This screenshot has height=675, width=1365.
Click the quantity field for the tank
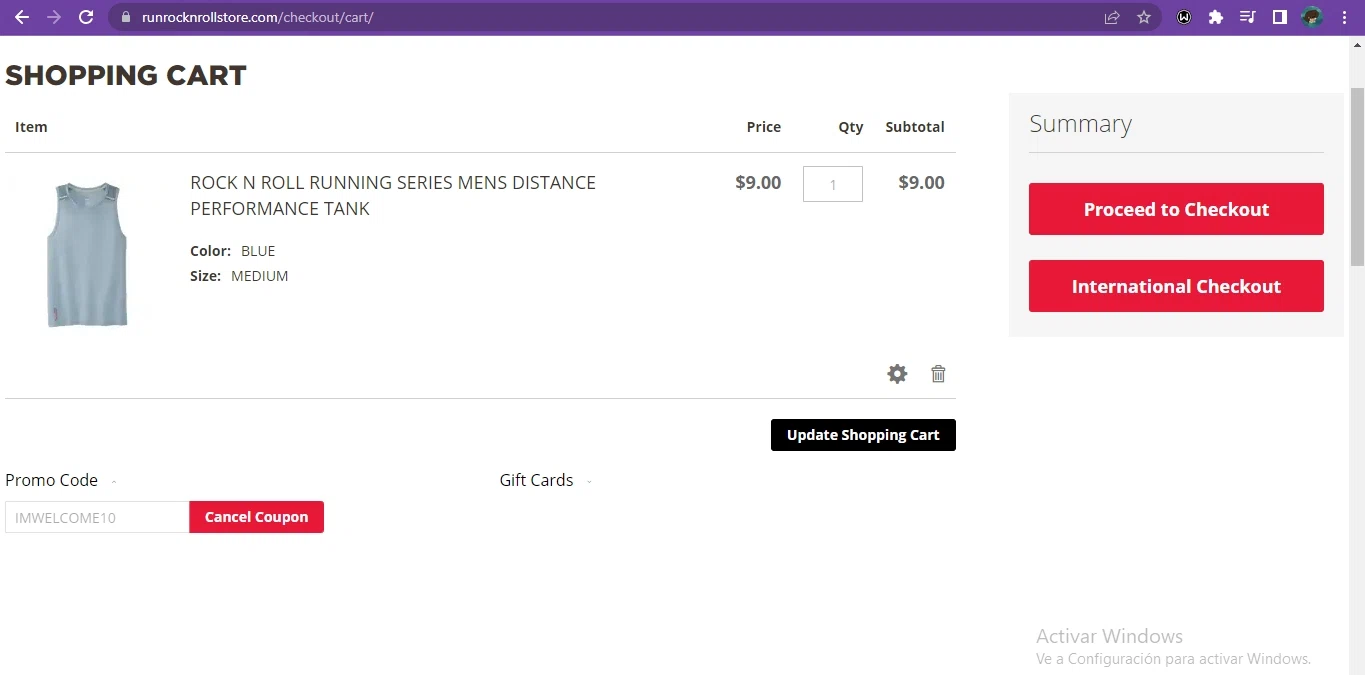click(832, 184)
